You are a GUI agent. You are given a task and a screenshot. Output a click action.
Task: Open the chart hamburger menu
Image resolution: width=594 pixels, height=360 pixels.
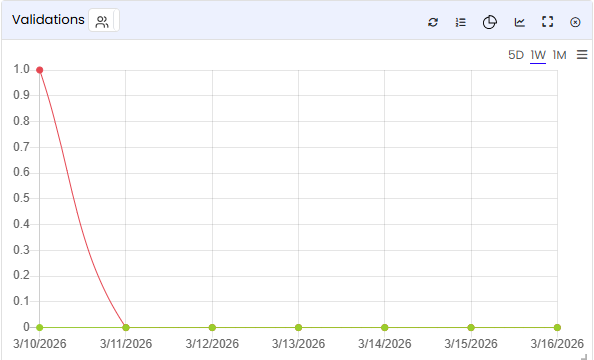click(582, 55)
